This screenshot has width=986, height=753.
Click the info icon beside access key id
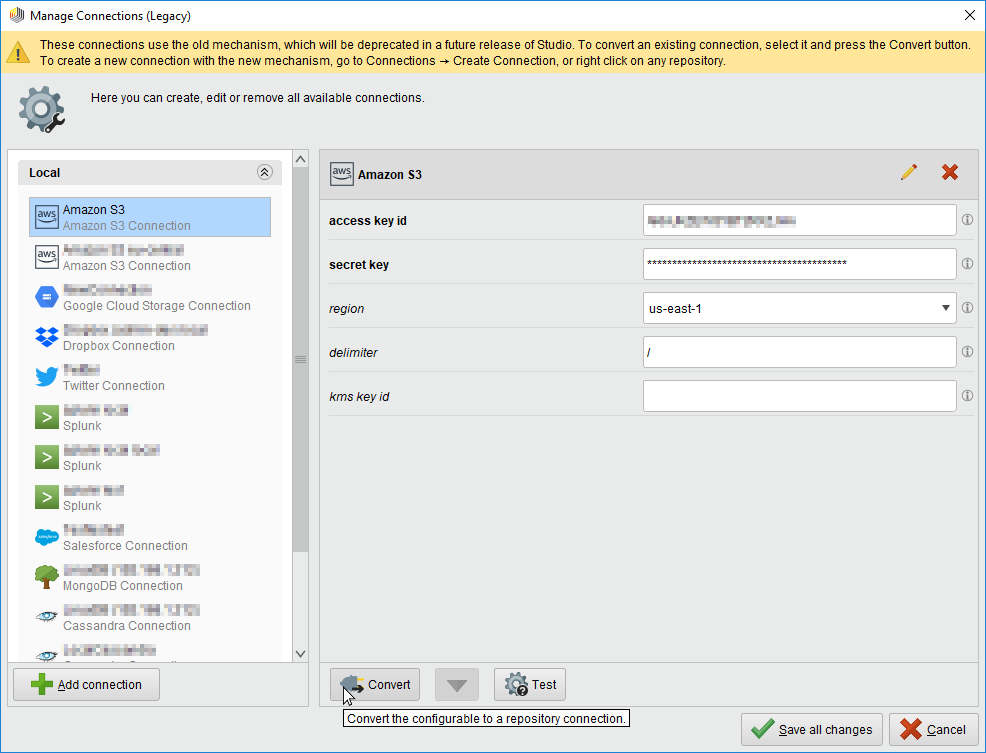tap(967, 220)
